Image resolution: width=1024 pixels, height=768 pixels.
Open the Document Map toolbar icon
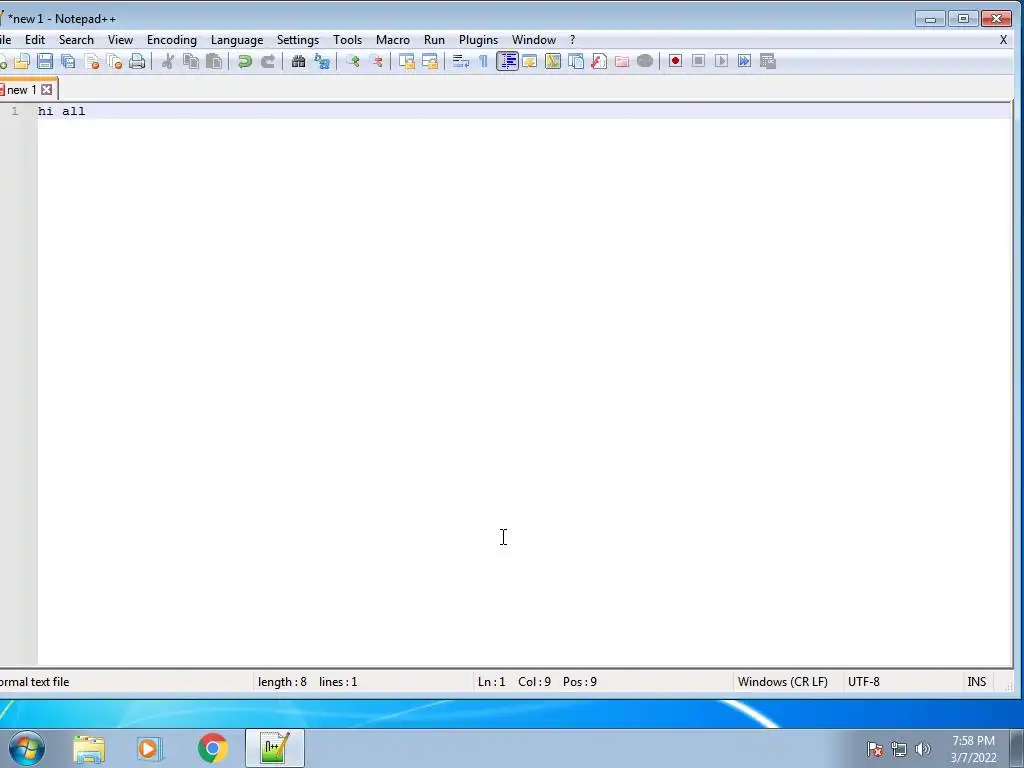pos(553,61)
